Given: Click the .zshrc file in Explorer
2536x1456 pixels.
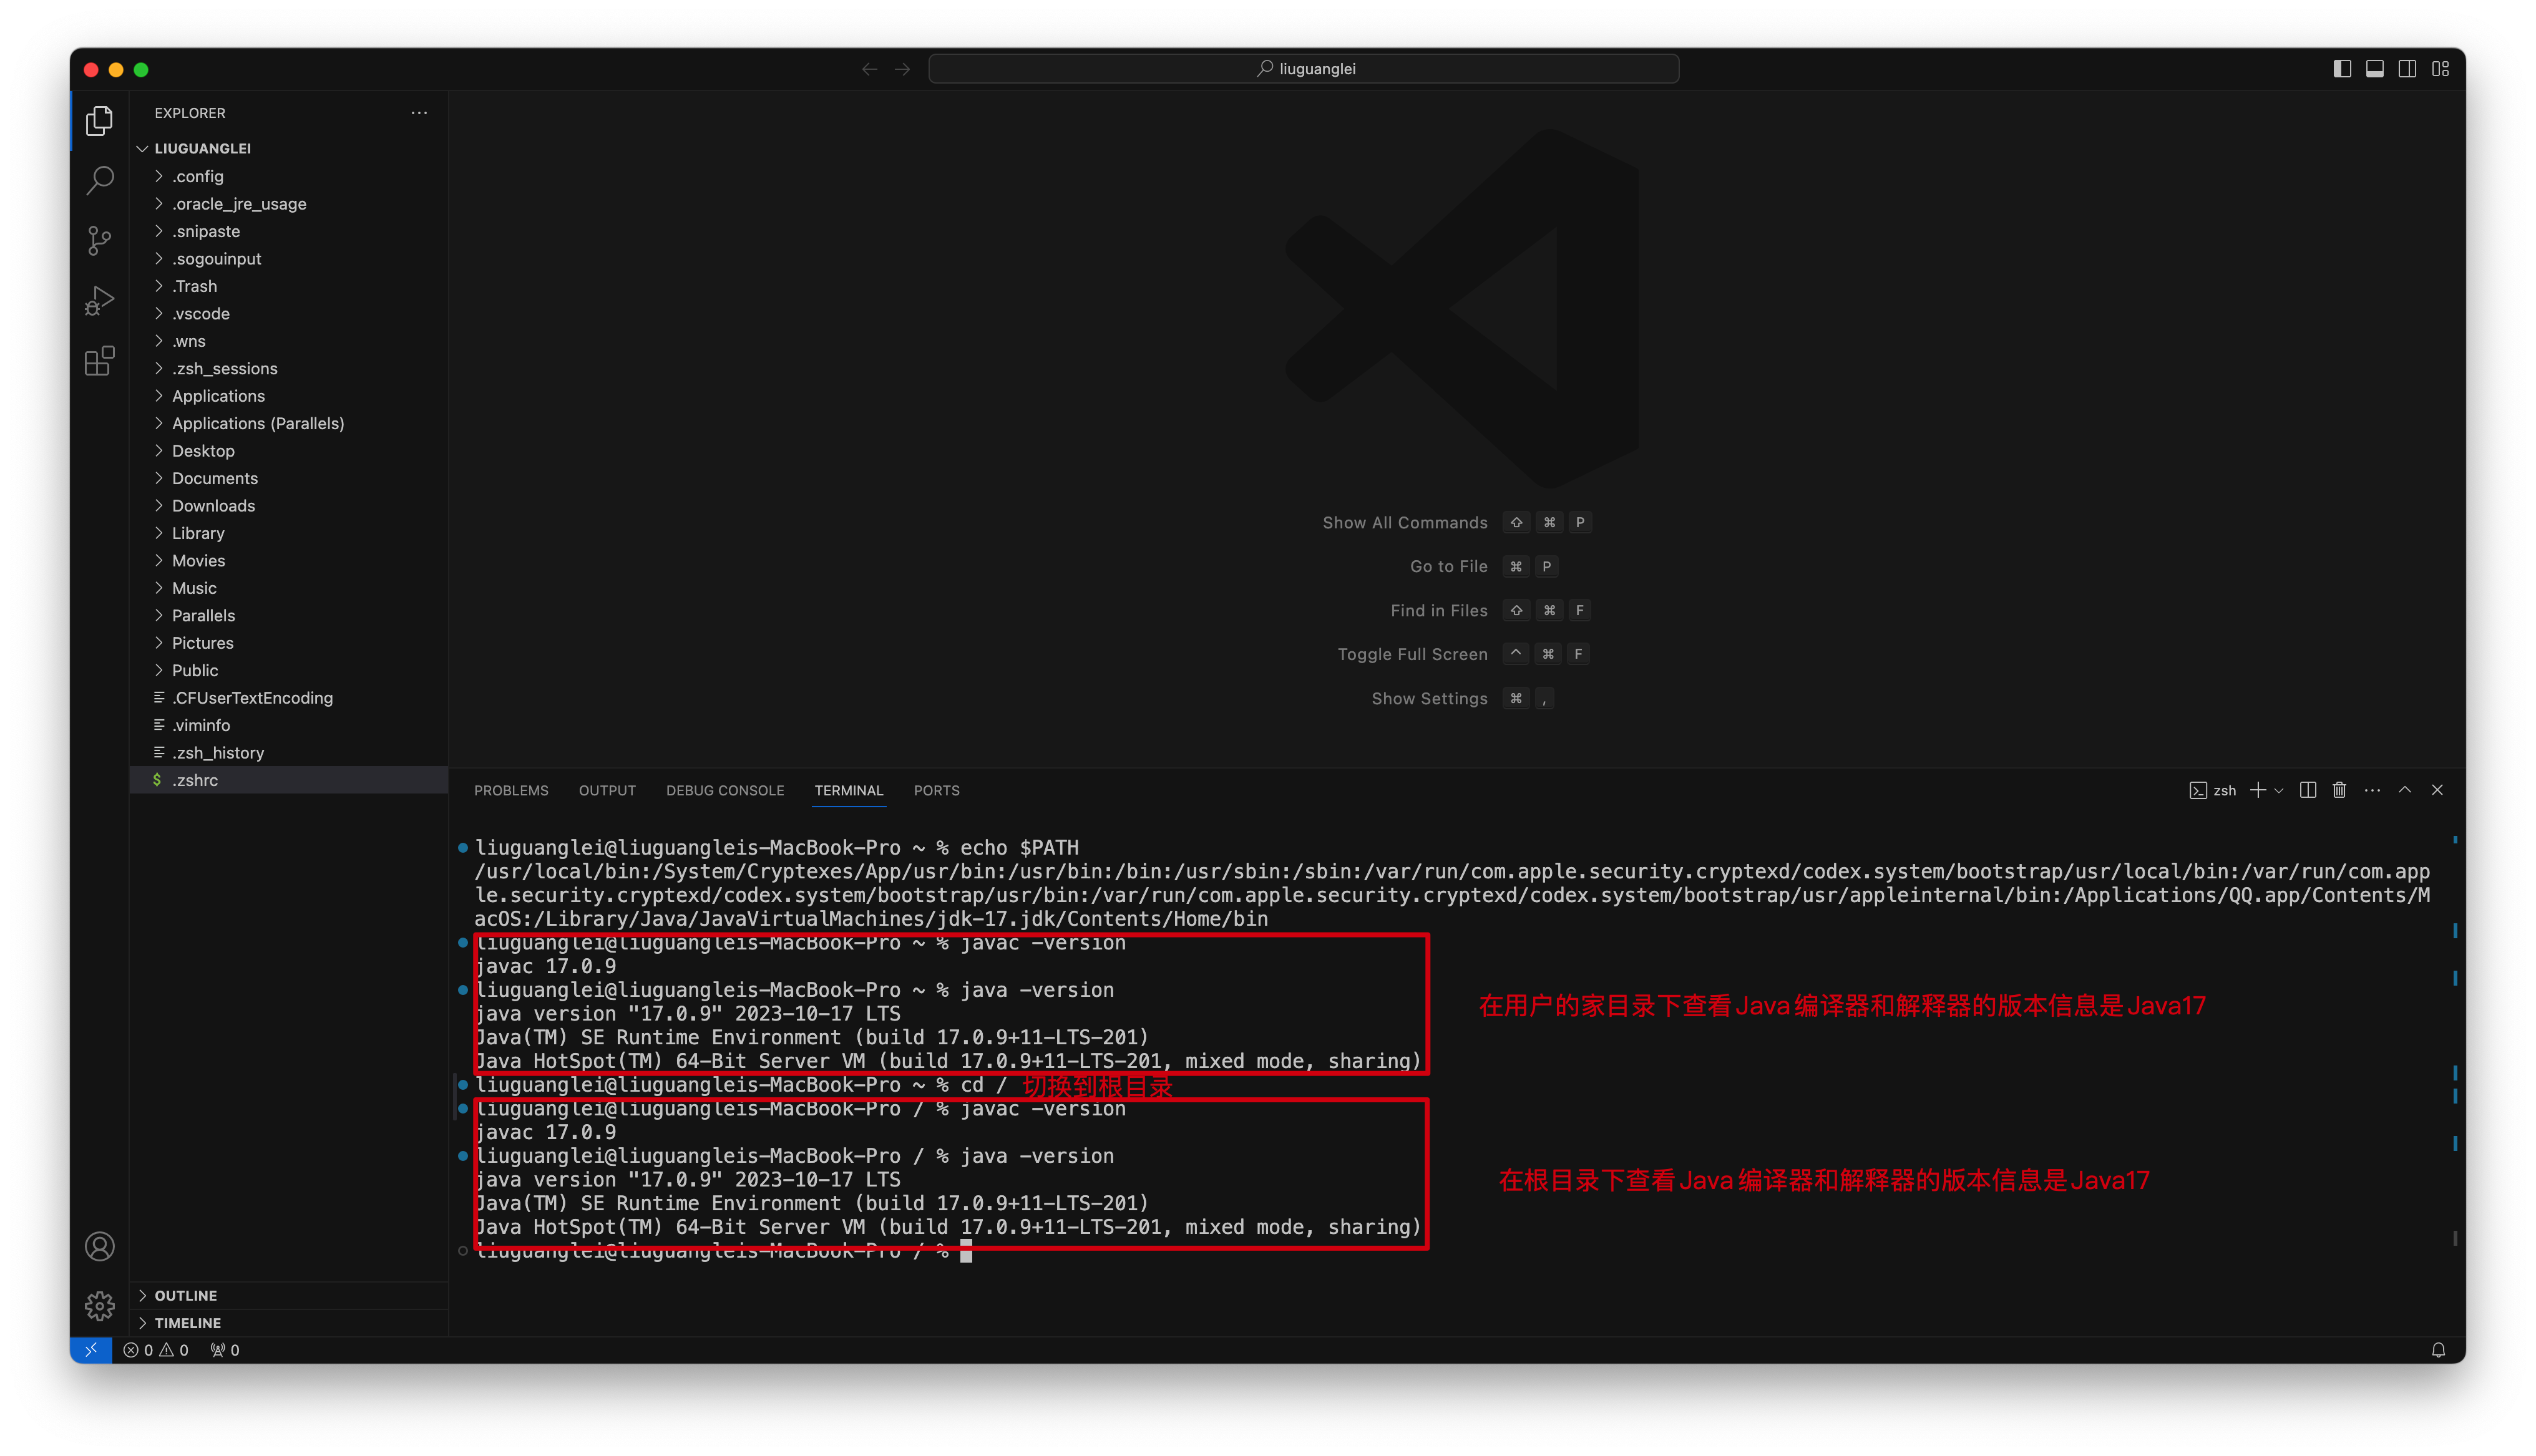Looking at the screenshot, I should (x=195, y=779).
